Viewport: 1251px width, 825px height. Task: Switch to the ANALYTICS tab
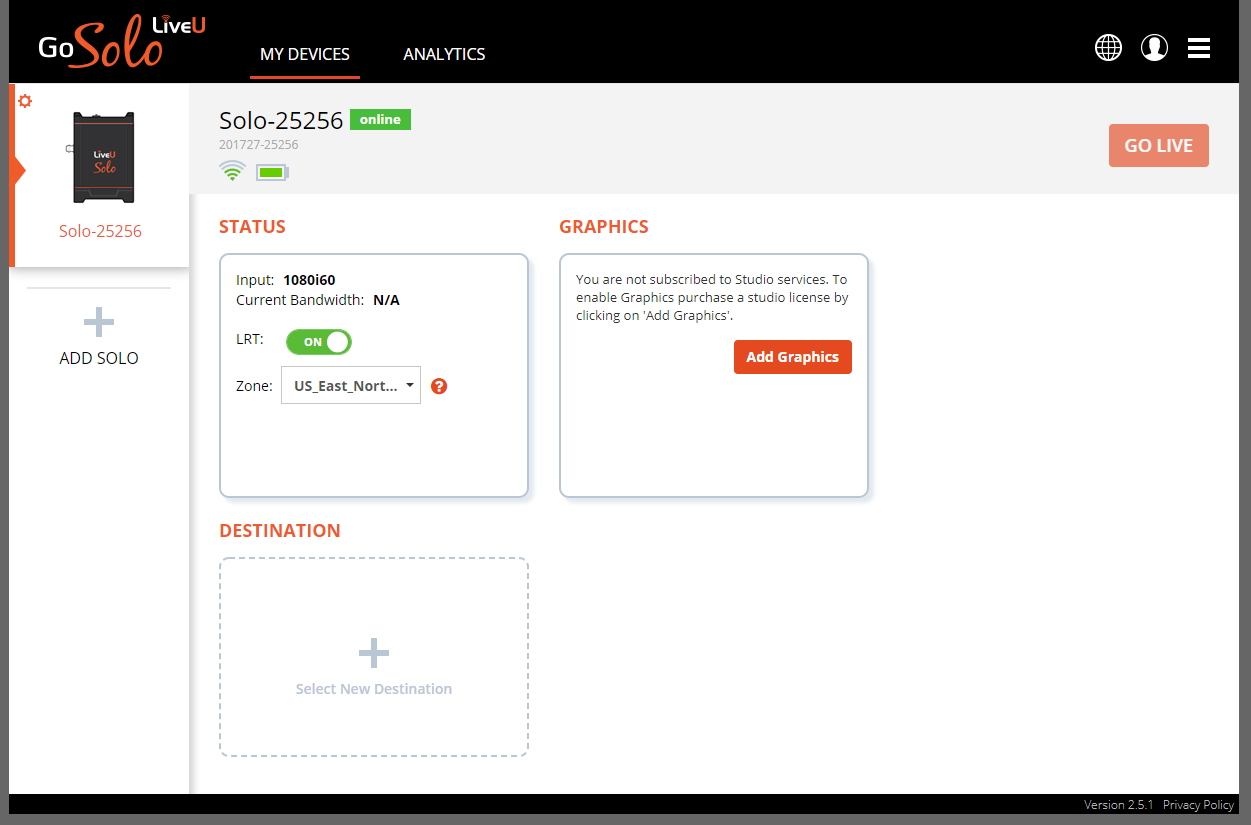coord(444,54)
